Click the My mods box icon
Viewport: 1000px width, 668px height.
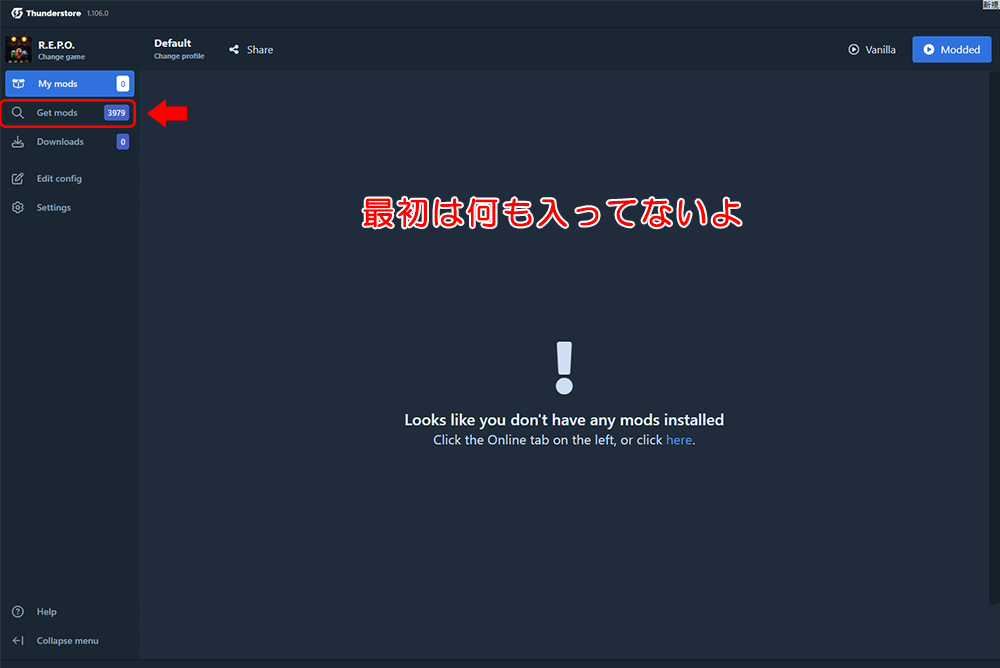tap(18, 84)
